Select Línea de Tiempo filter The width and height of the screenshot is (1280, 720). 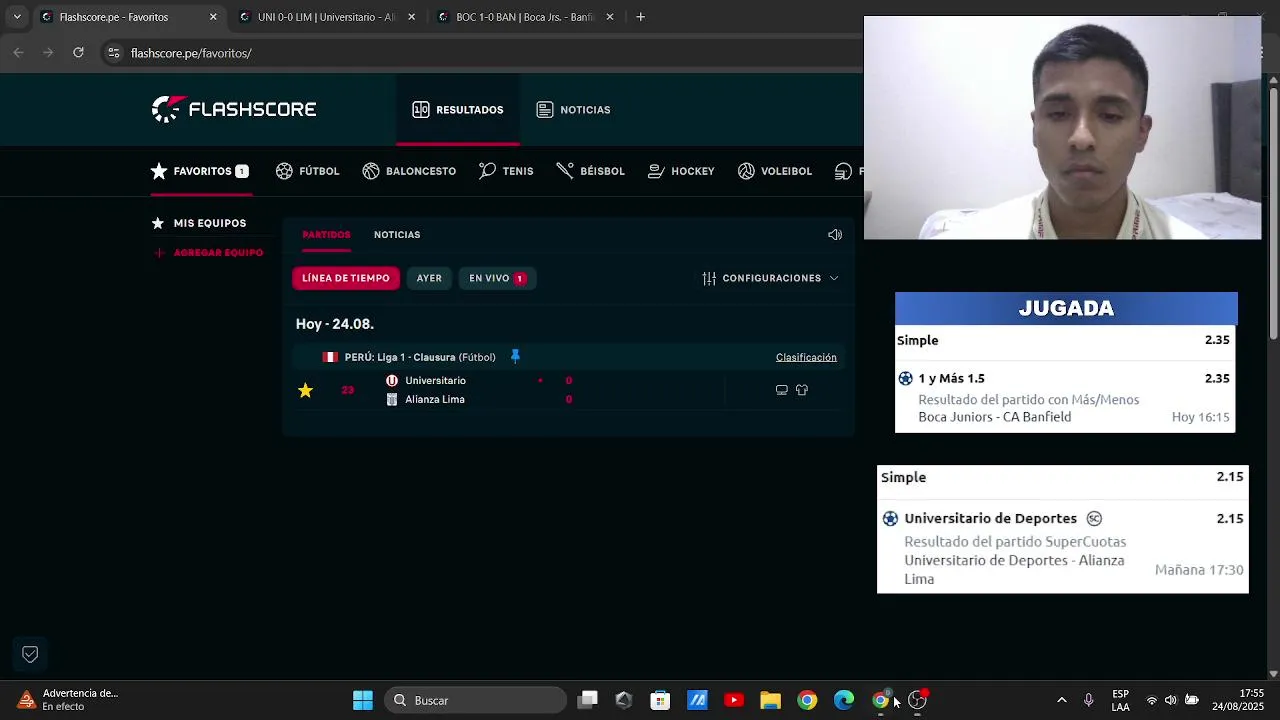click(x=346, y=278)
